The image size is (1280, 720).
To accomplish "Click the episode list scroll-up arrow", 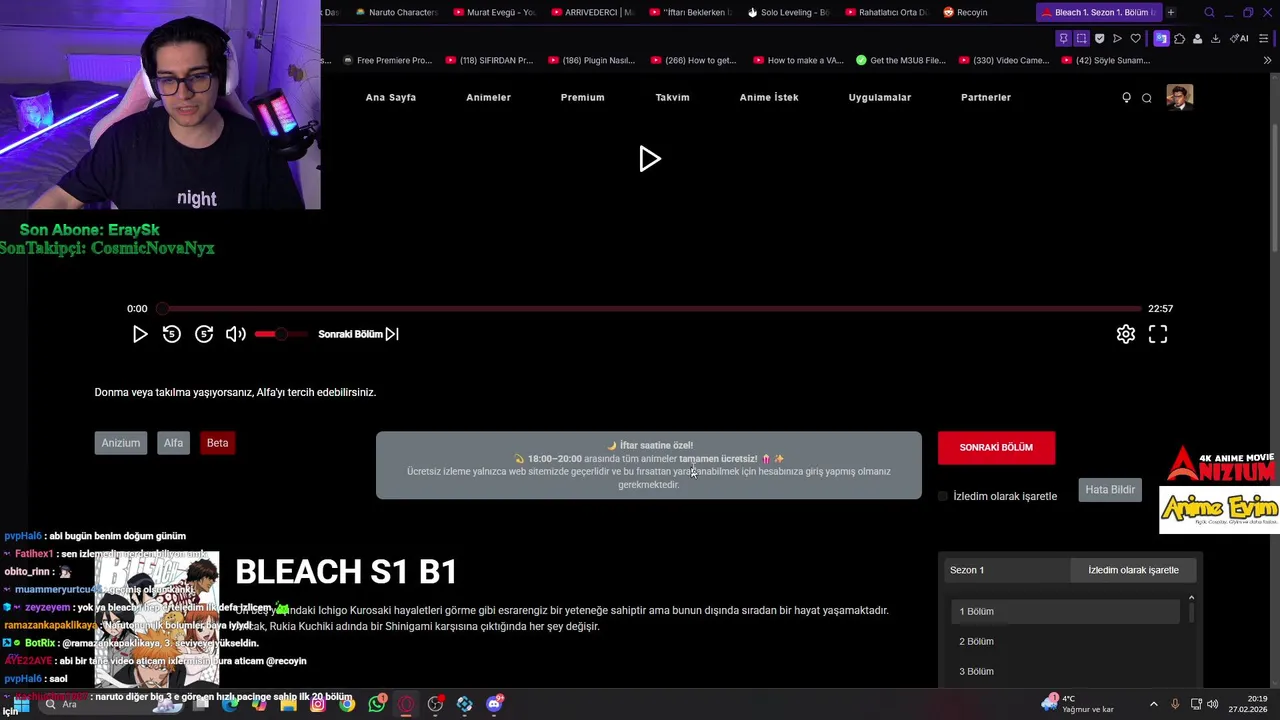I will pyautogui.click(x=1191, y=598).
